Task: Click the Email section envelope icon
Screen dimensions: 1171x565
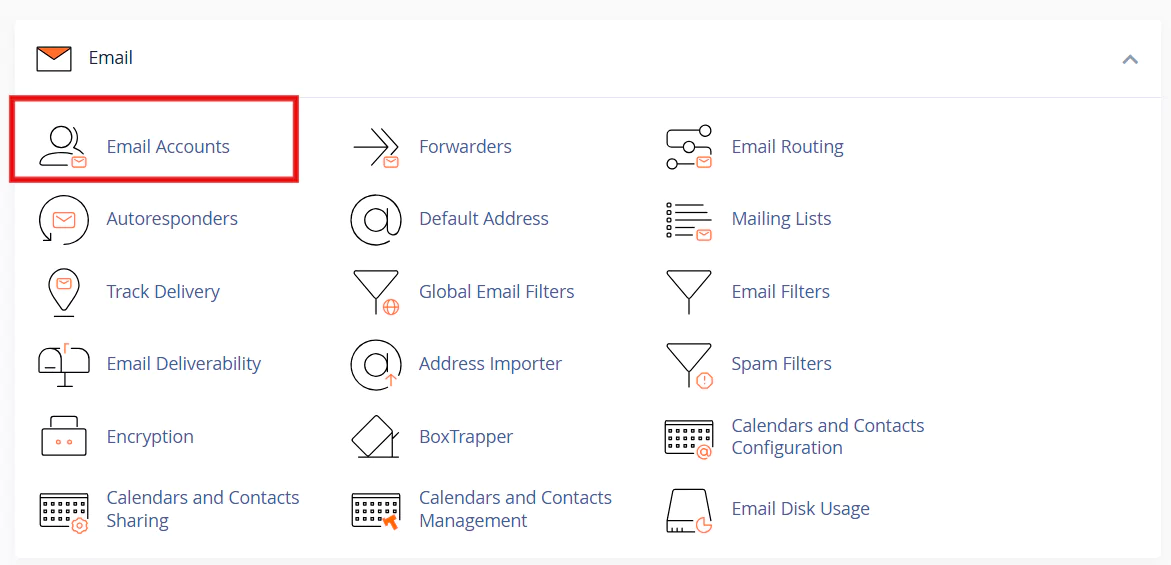Action: pos(54,58)
